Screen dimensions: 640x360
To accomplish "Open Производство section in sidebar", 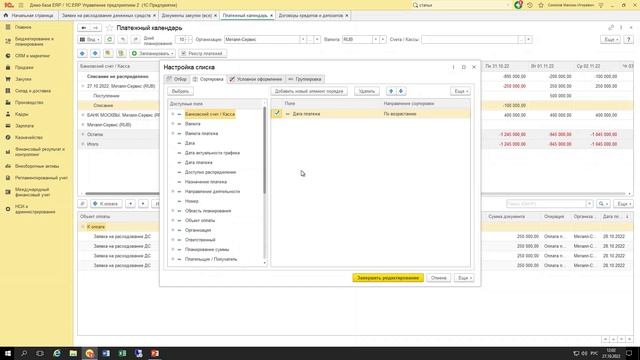I will tap(29, 102).
